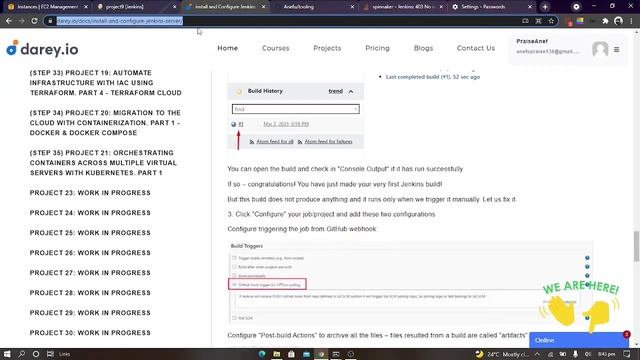
Task: Click the Atom feed for failures RSS icon
Action: (300, 142)
